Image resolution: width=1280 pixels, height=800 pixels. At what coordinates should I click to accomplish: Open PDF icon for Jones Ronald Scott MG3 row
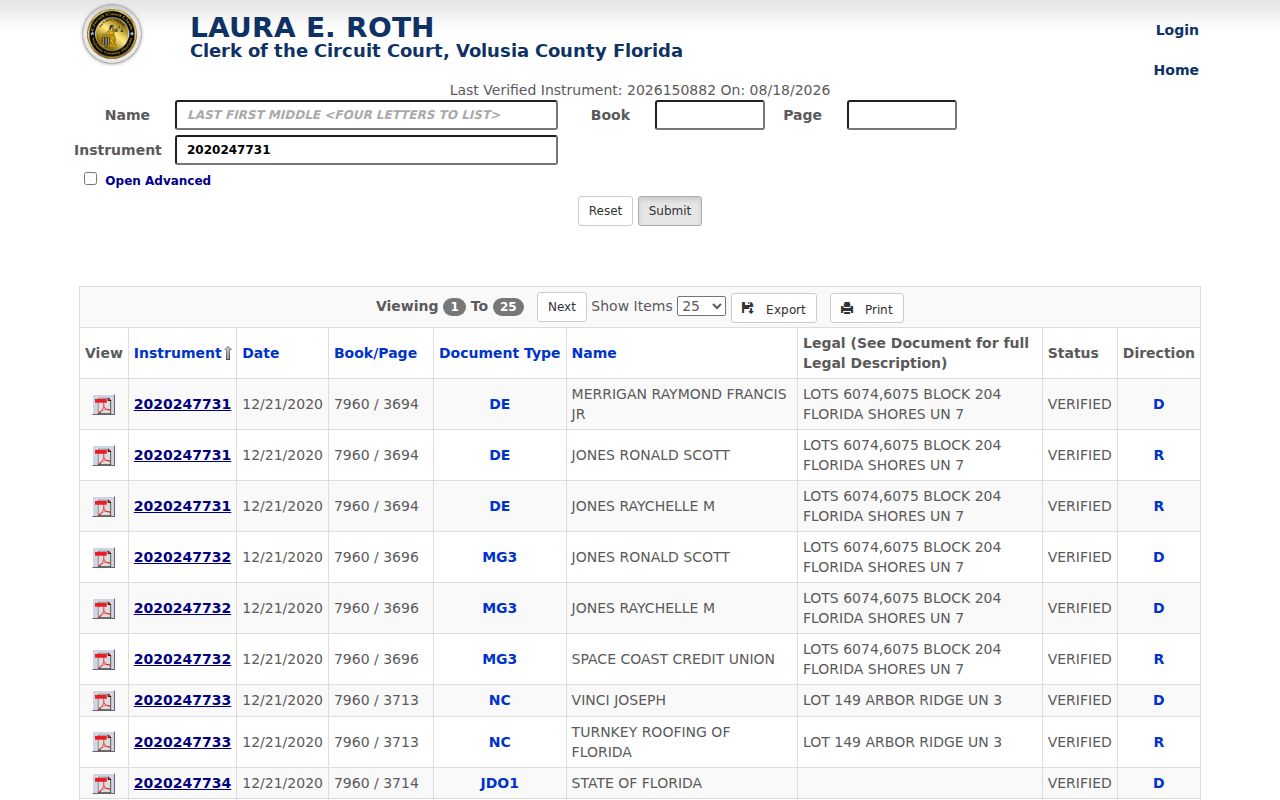point(104,558)
